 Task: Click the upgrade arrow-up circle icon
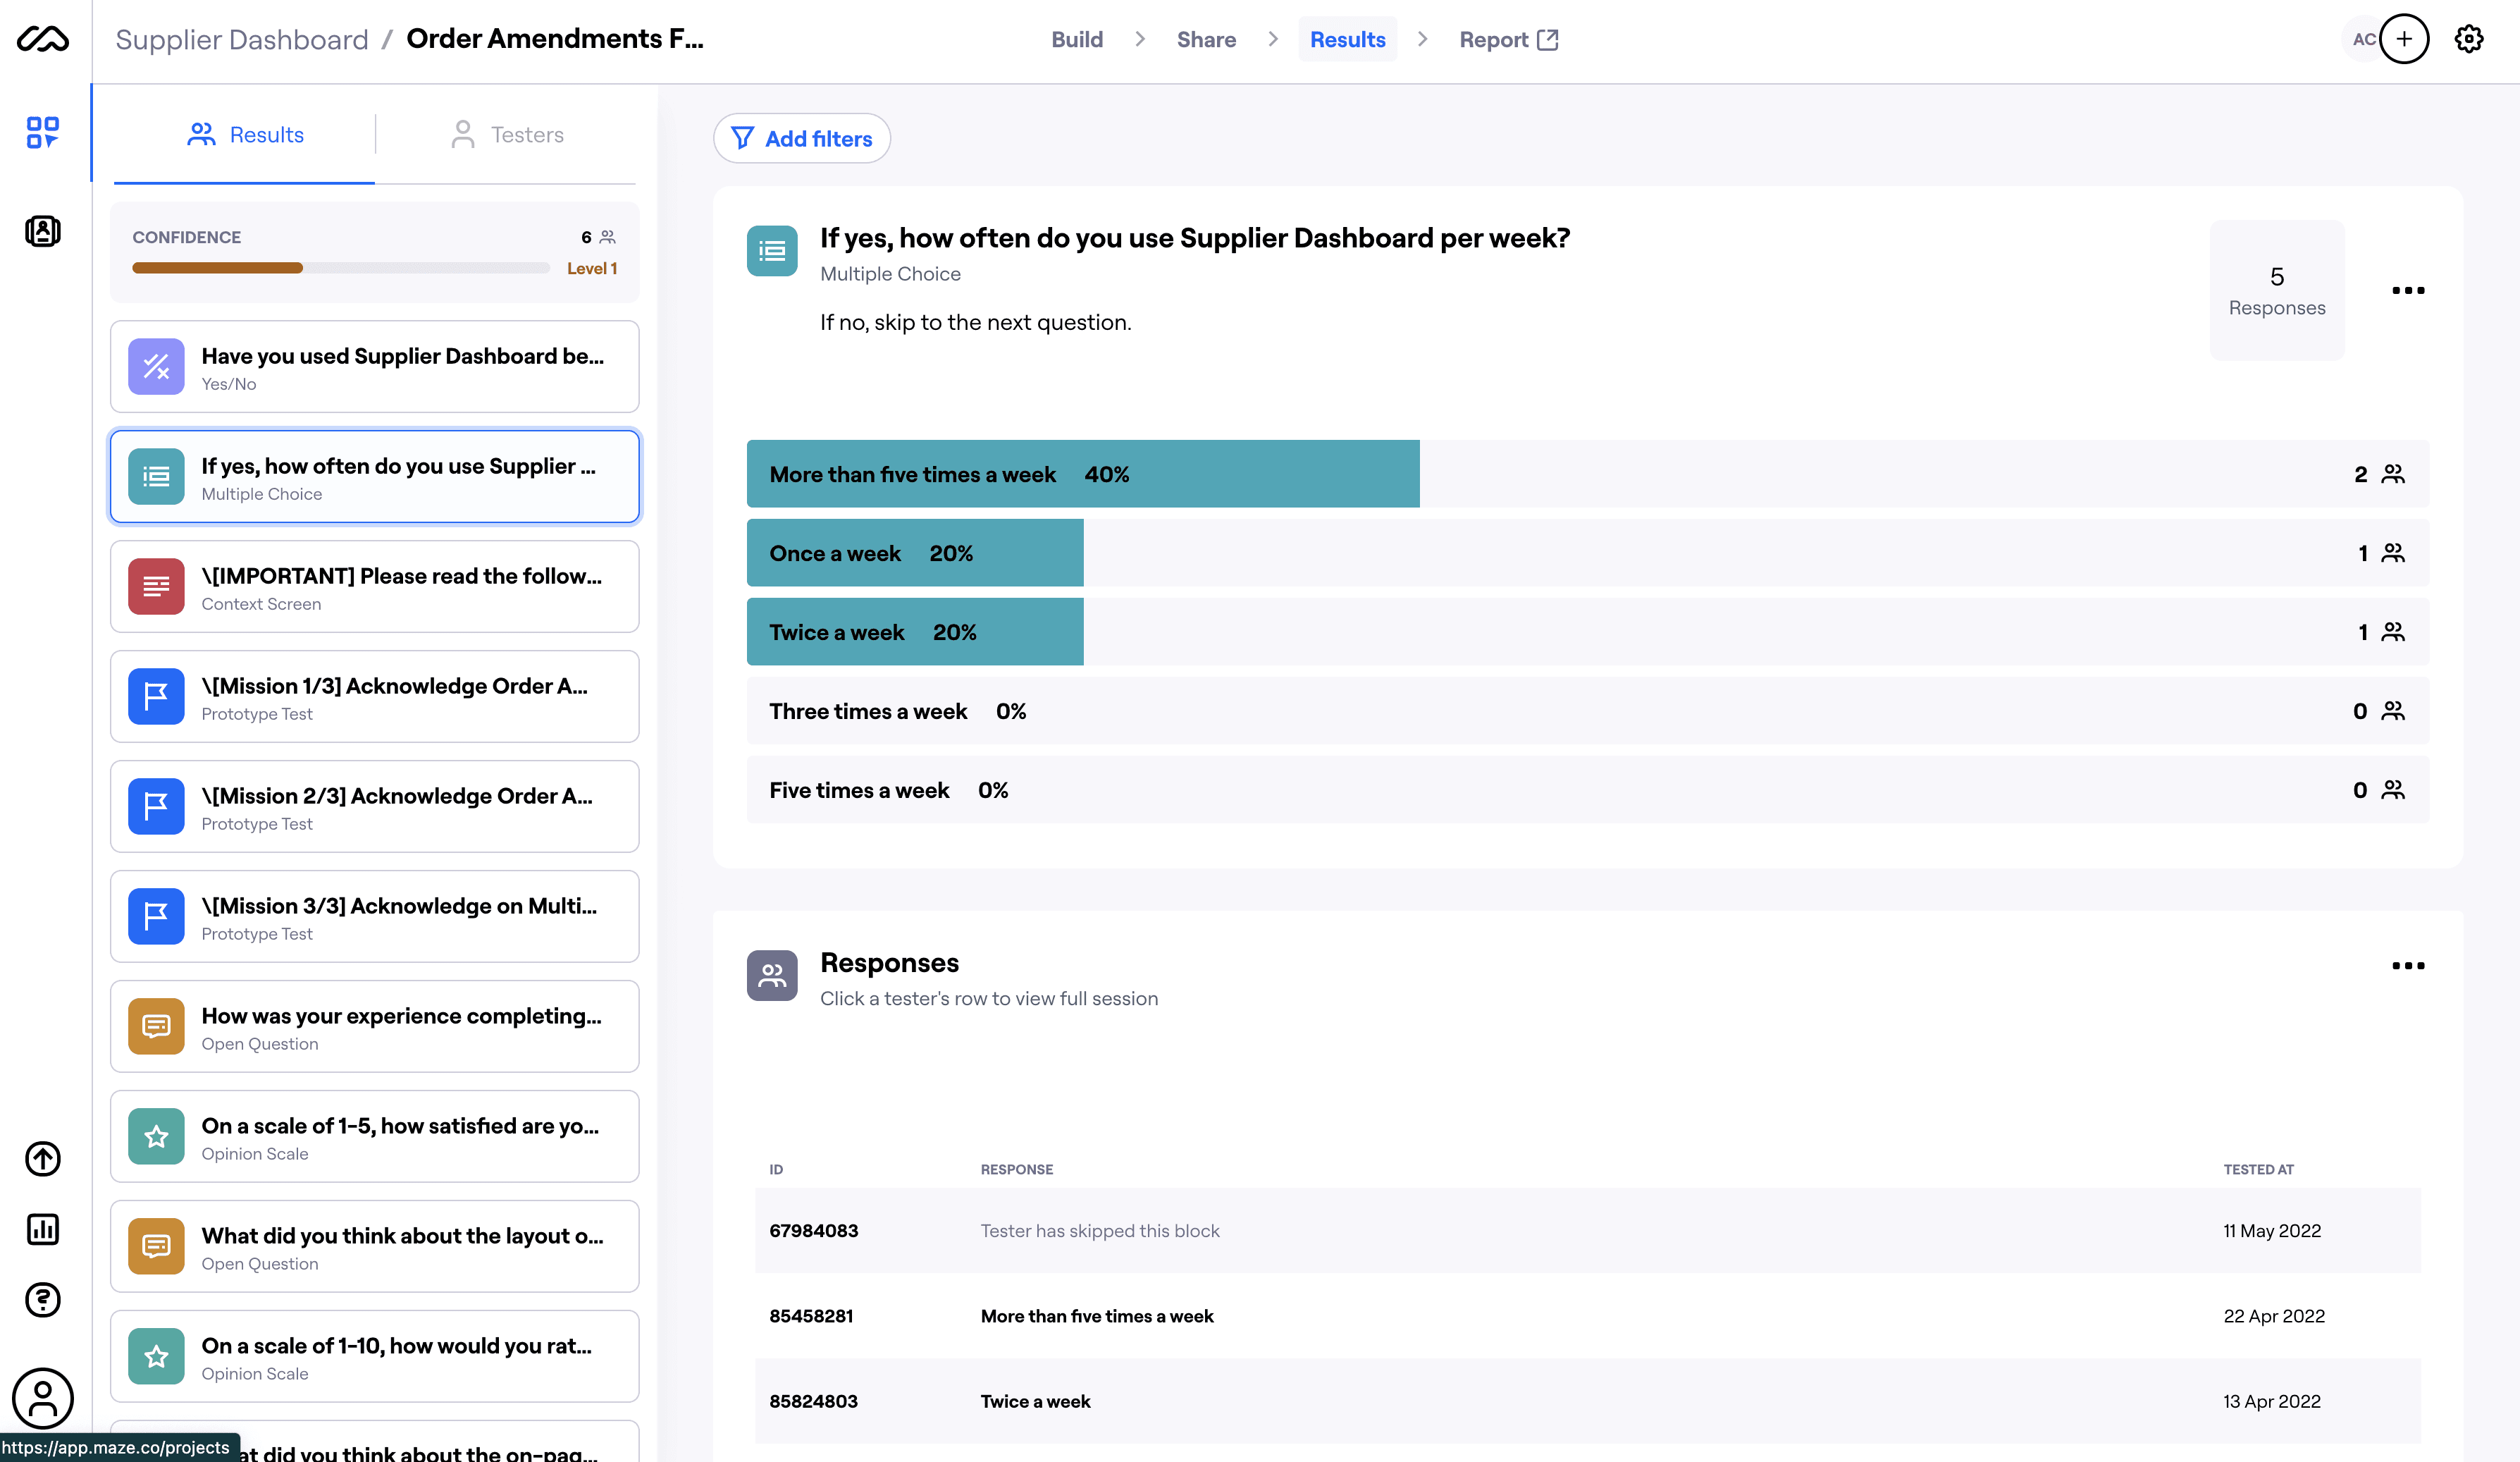click(x=43, y=1158)
